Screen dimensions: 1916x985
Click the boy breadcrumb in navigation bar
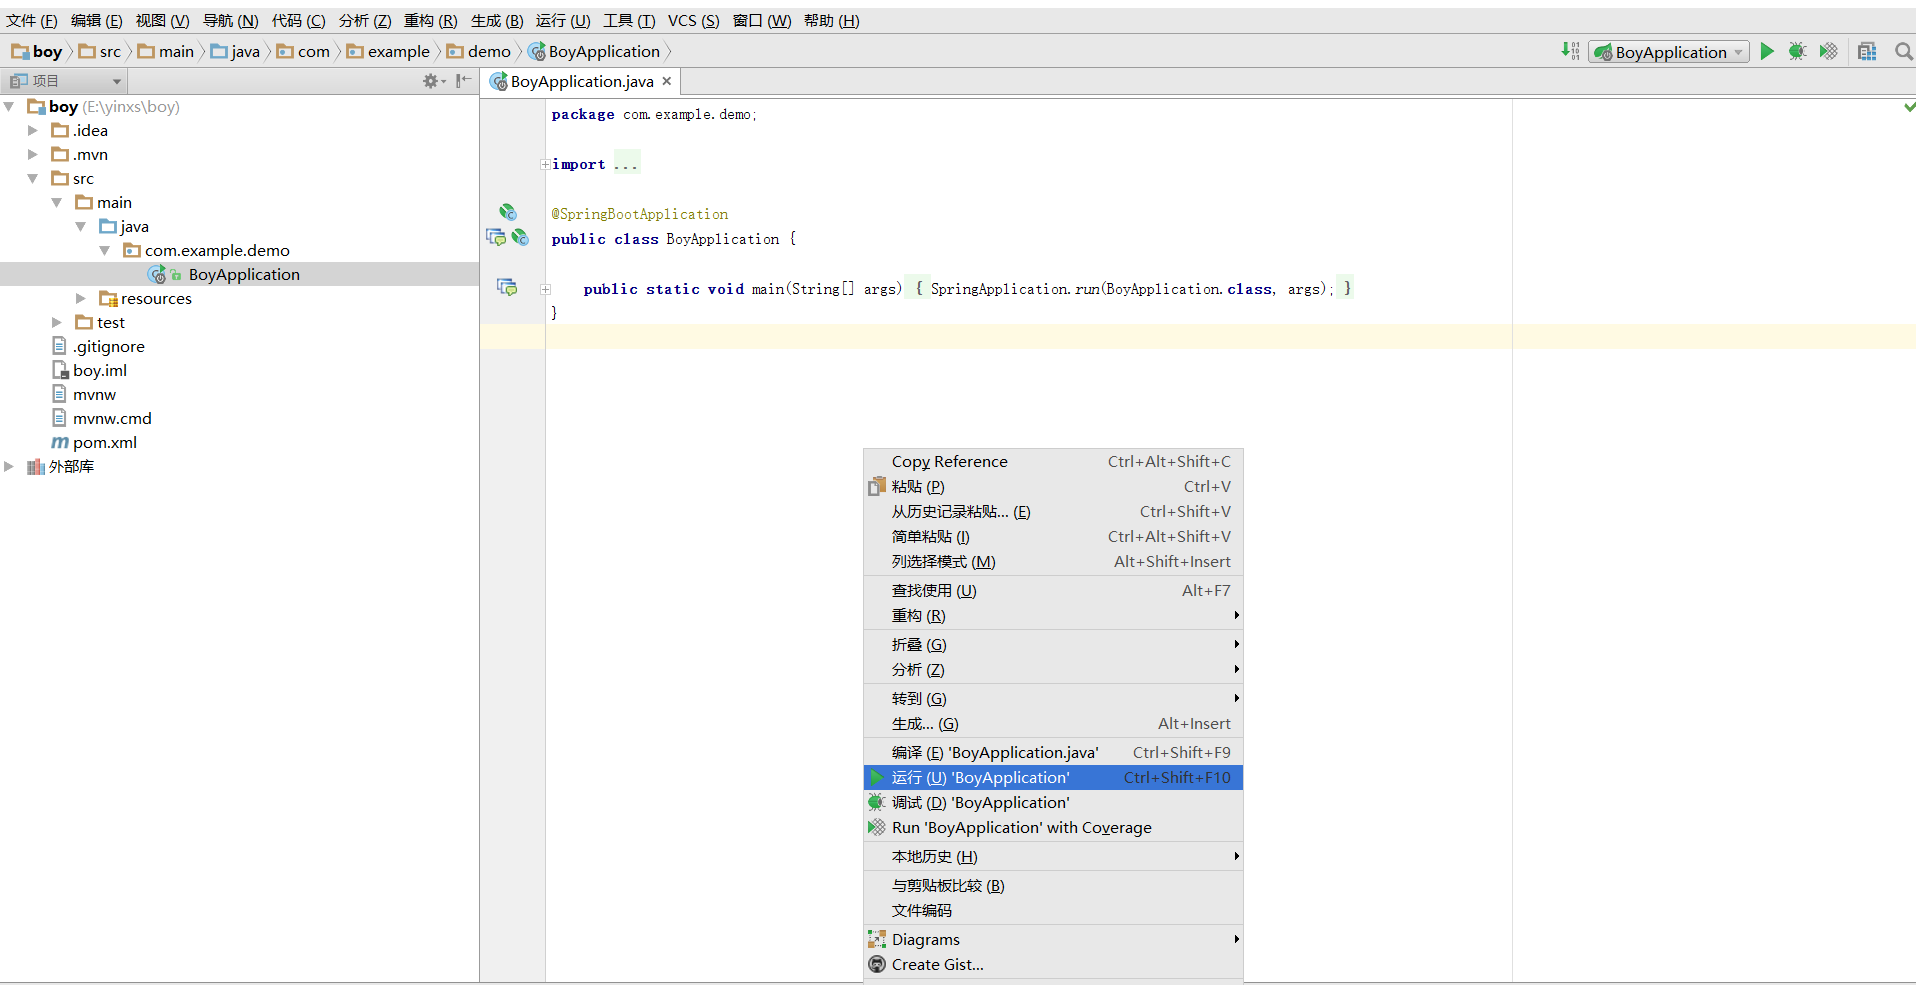click(x=37, y=51)
